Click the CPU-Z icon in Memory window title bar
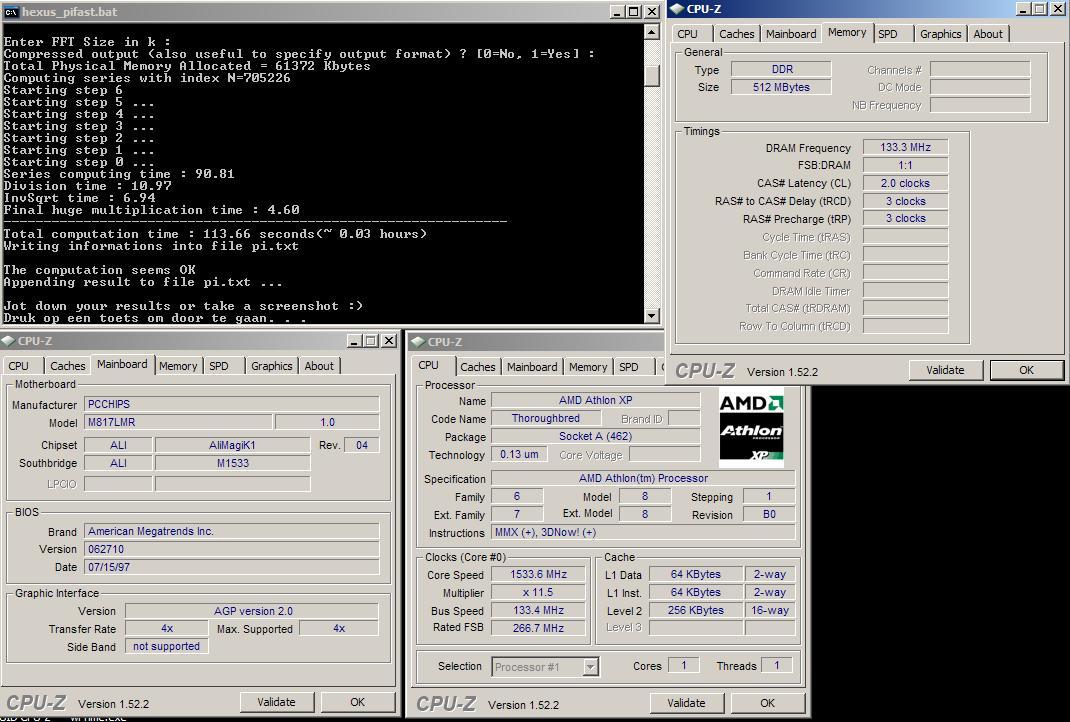This screenshot has height=722, width=1070. [677, 9]
